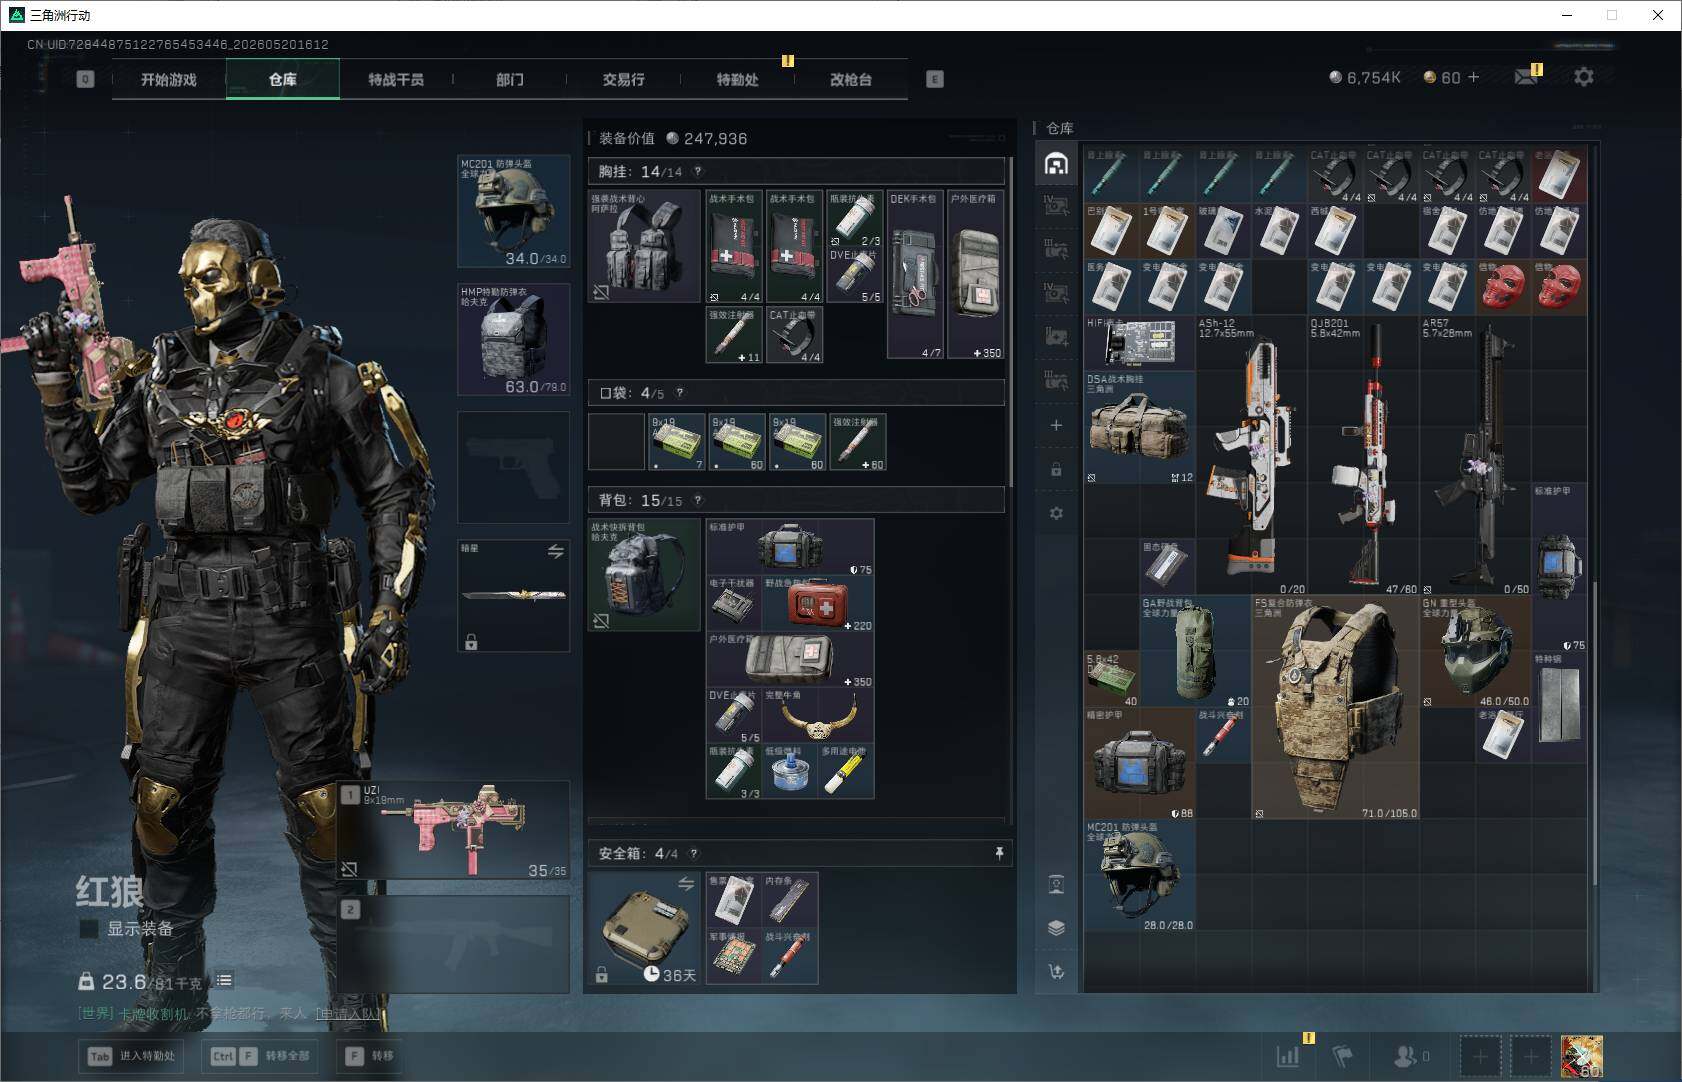Show help for 背包 capacity

point(698,500)
